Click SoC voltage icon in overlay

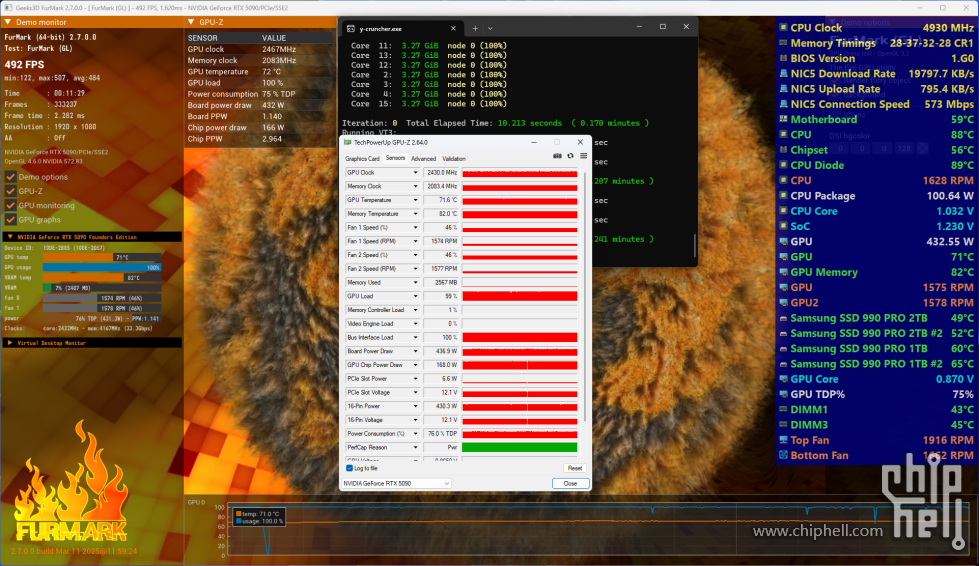pos(783,227)
